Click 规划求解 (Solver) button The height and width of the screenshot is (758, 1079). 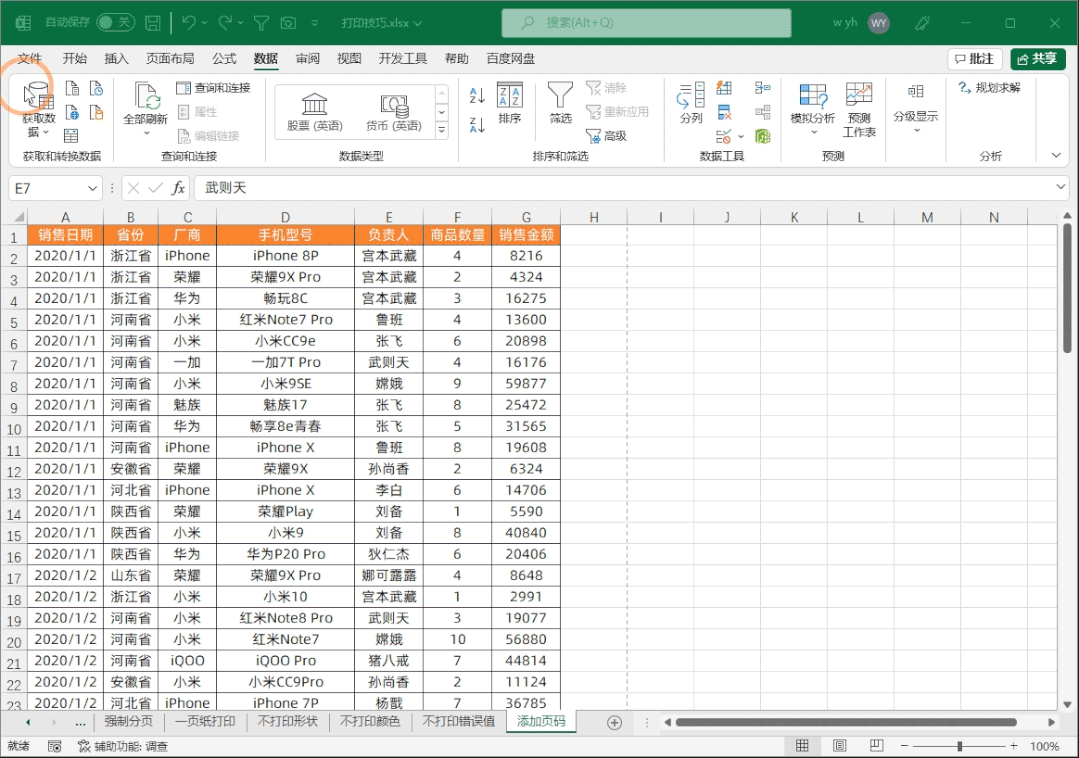point(990,88)
